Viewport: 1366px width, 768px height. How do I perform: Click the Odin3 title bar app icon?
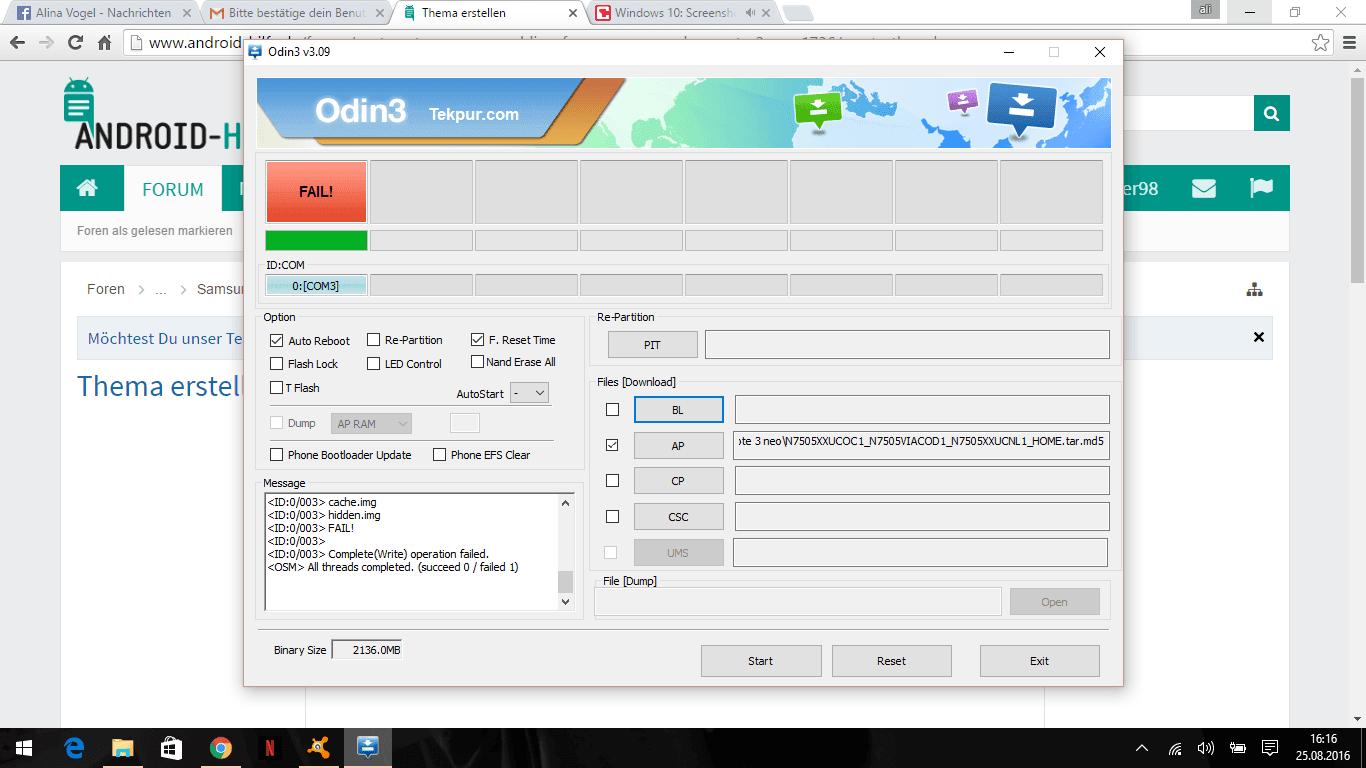[x=255, y=52]
